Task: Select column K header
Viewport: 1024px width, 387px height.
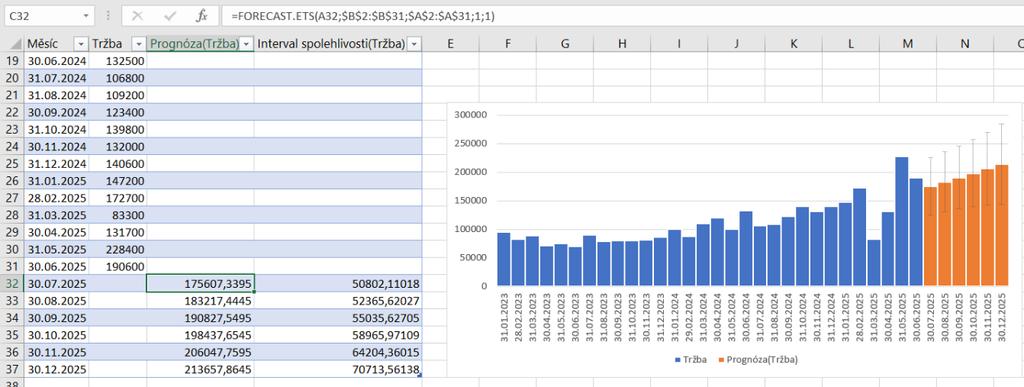Action: [x=793, y=44]
